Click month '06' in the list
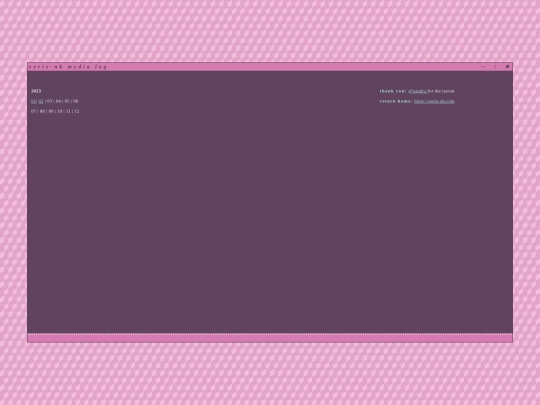 coord(75,101)
